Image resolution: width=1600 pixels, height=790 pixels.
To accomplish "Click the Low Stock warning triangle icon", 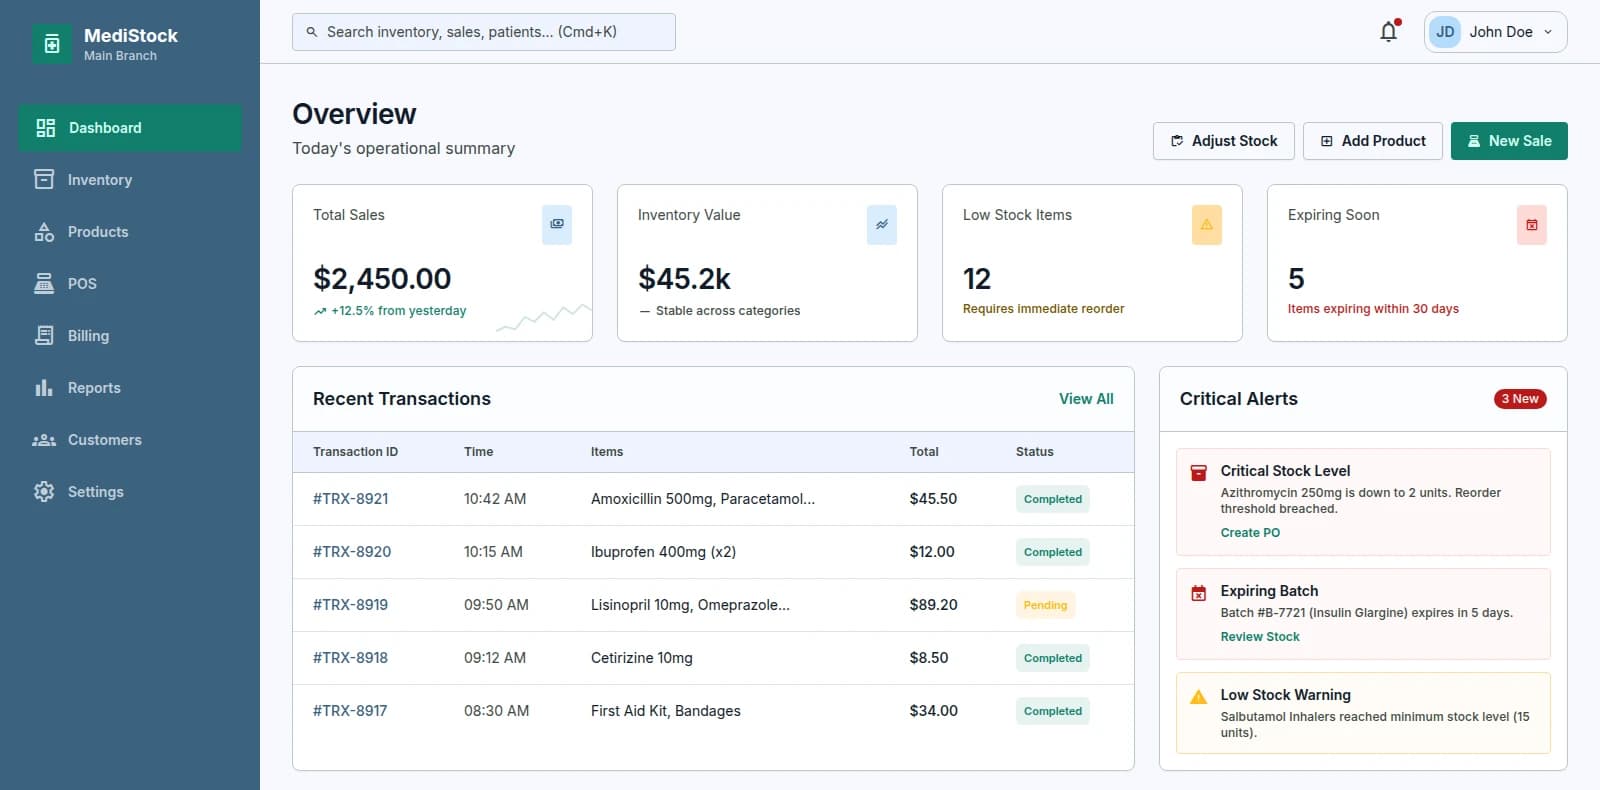I will [x=1207, y=225].
